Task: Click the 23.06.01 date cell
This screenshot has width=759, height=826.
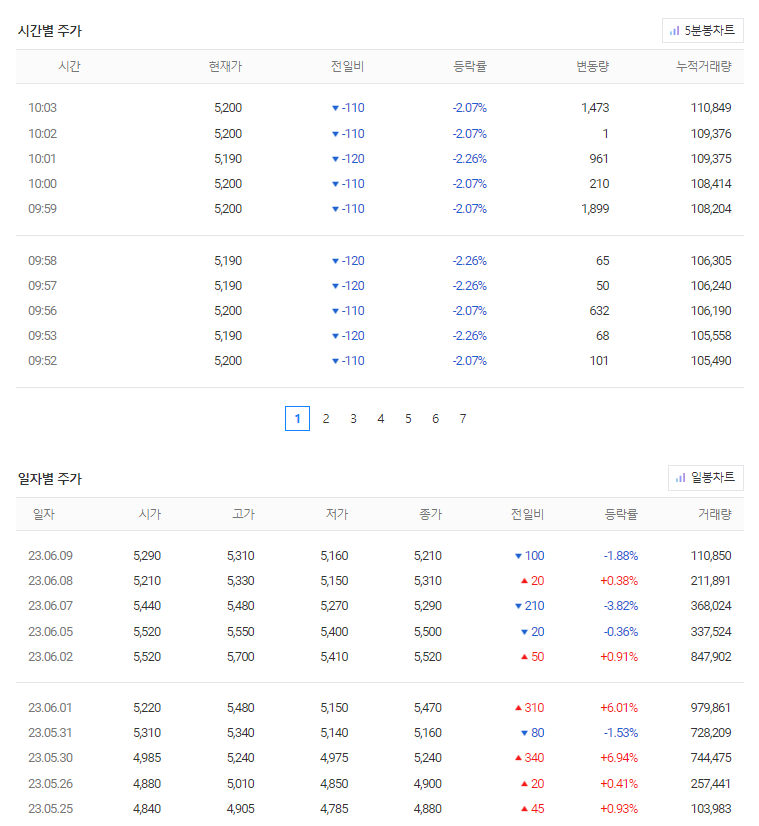Action: pyautogui.click(x=51, y=707)
